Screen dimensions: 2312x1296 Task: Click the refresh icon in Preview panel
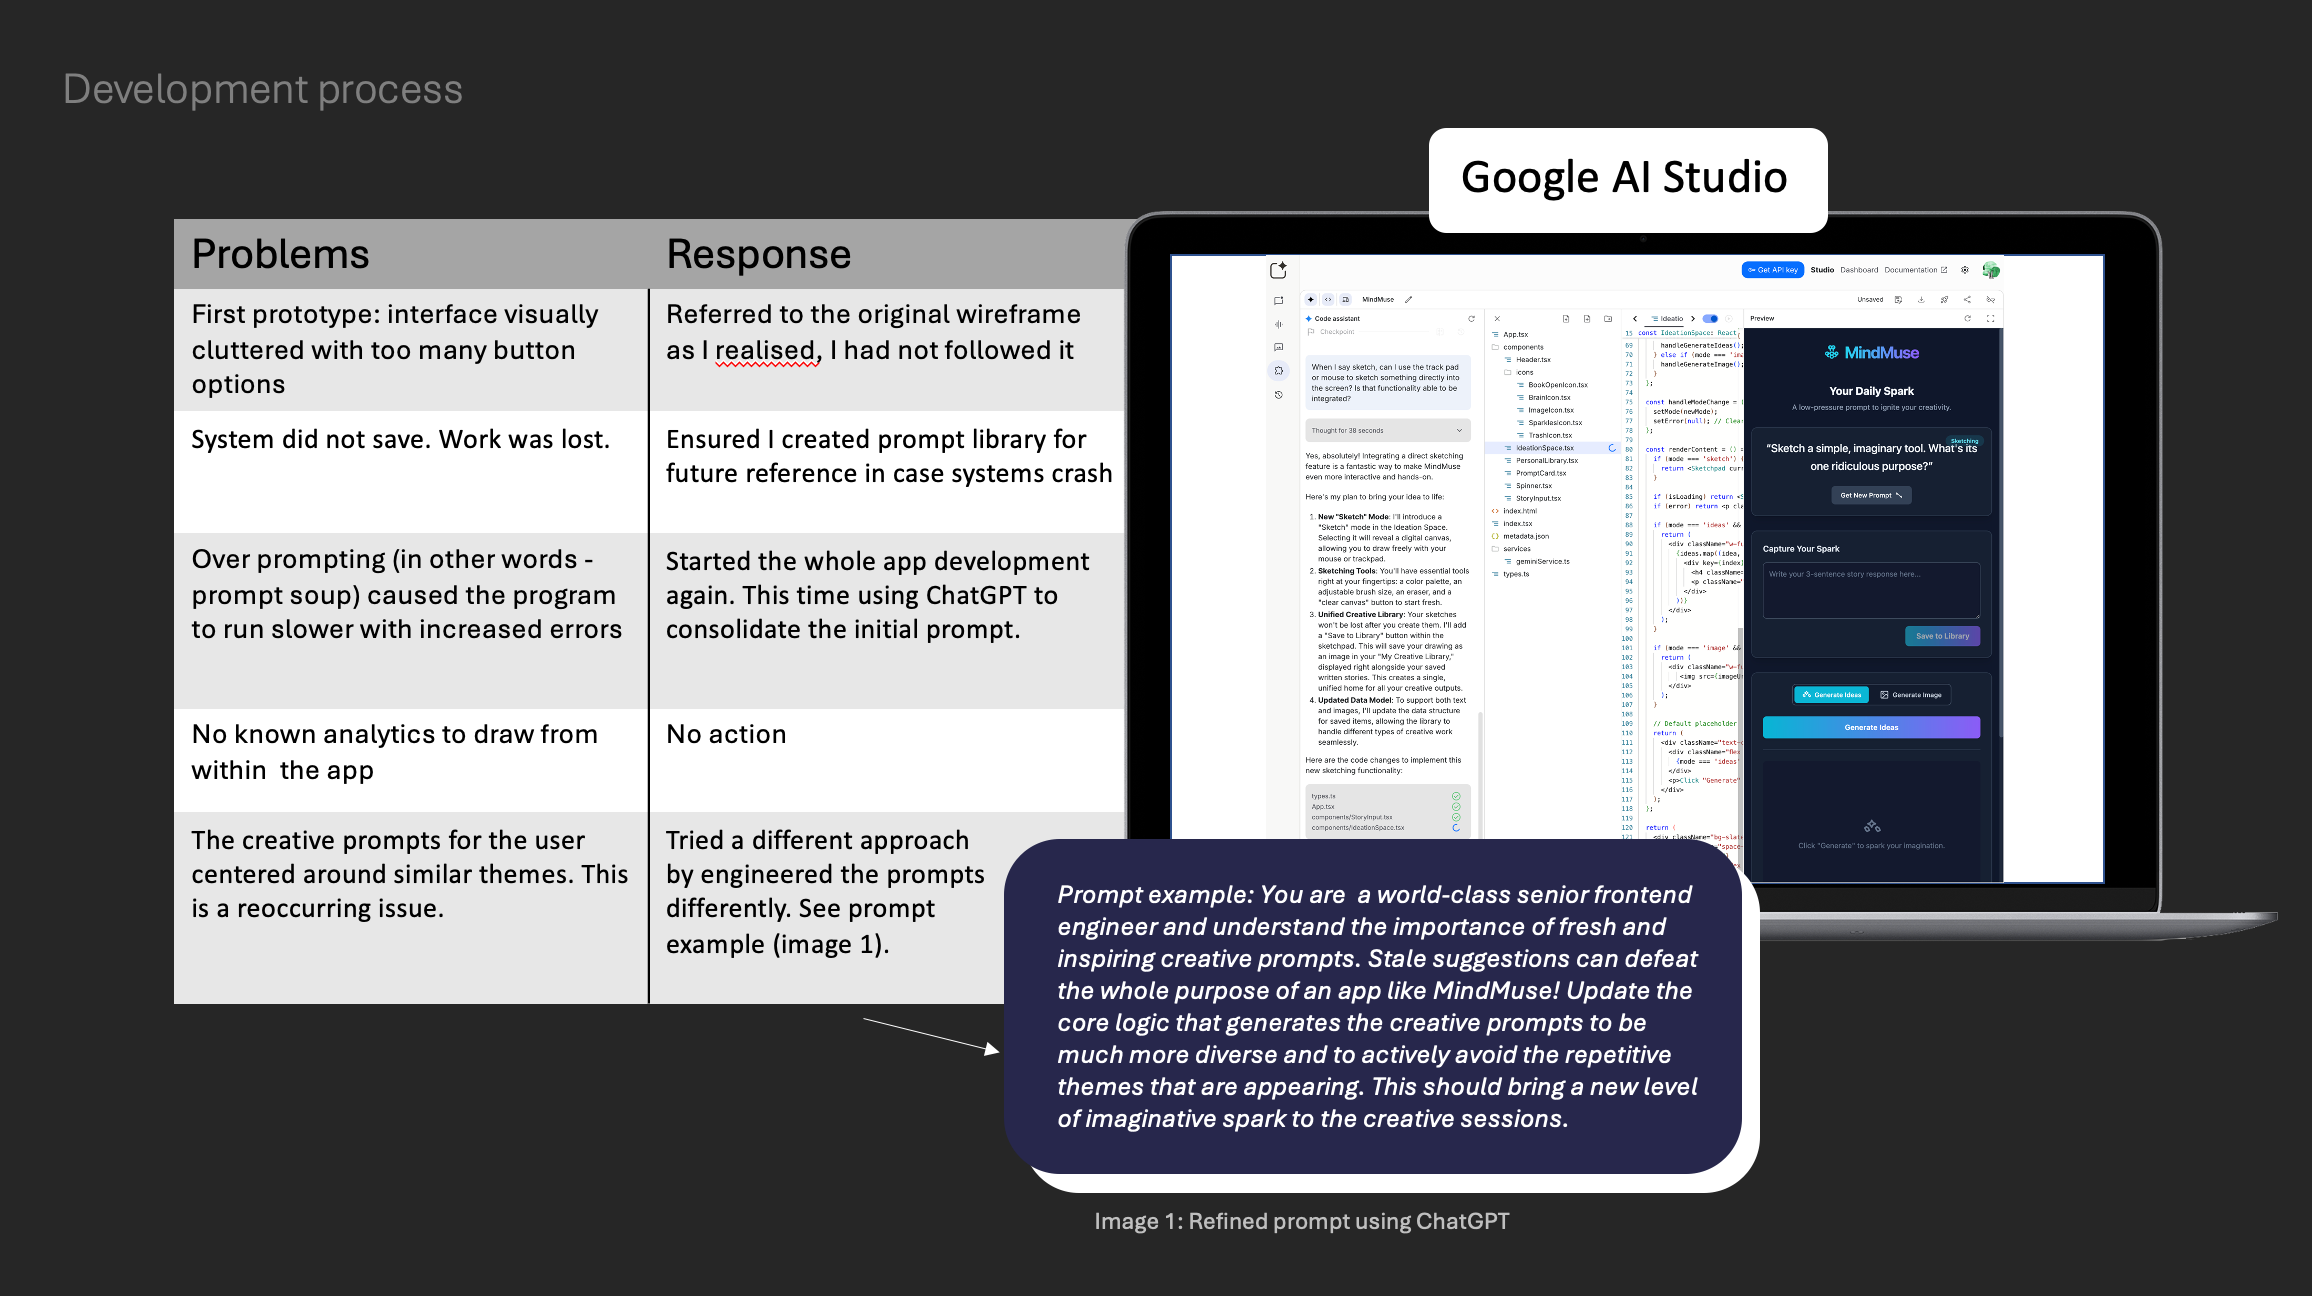pos(1967,318)
